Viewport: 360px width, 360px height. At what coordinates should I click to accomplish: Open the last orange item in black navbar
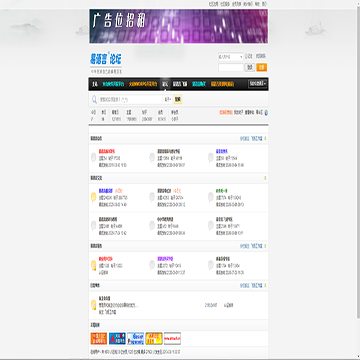(x=222, y=84)
